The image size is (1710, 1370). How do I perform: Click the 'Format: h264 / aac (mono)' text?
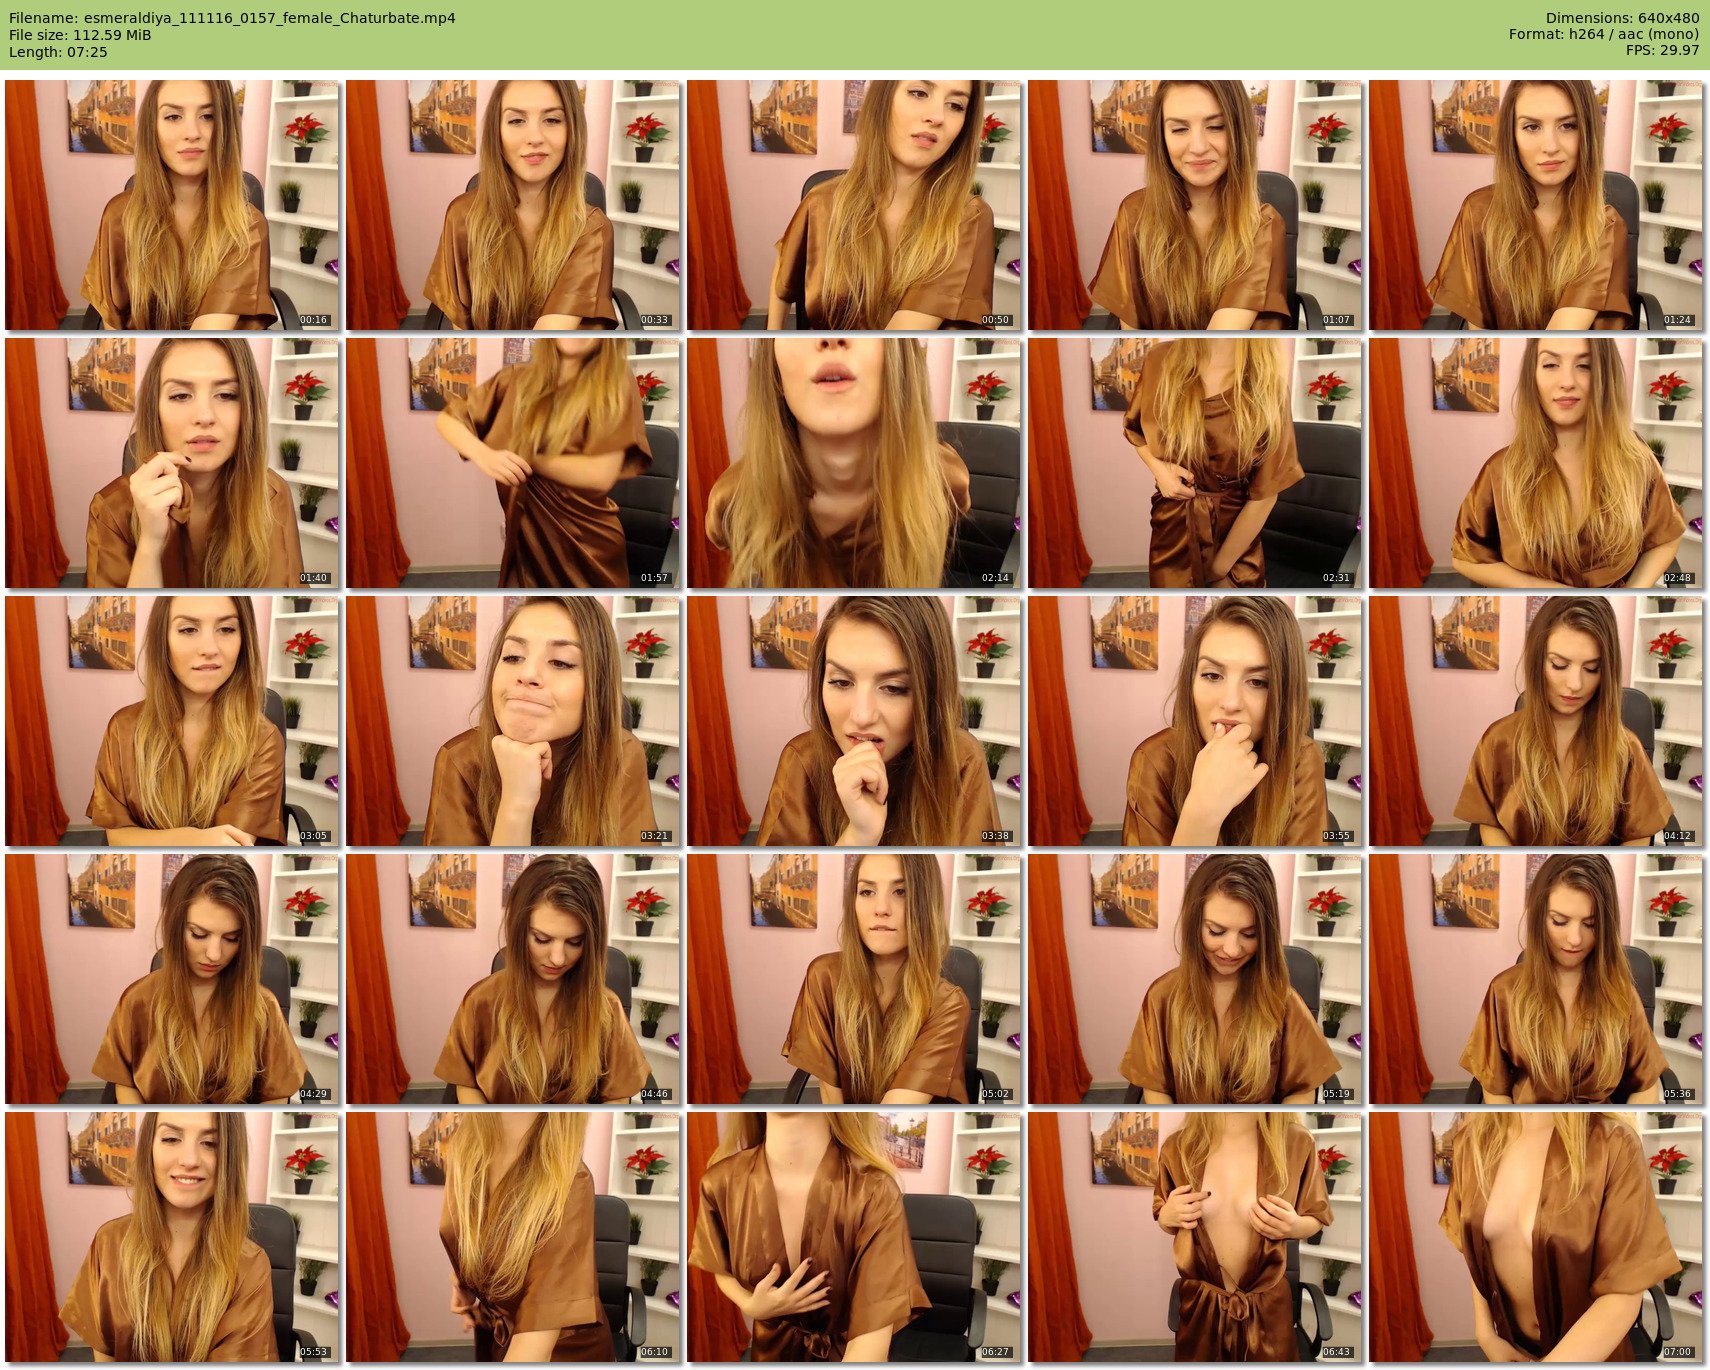point(1604,35)
